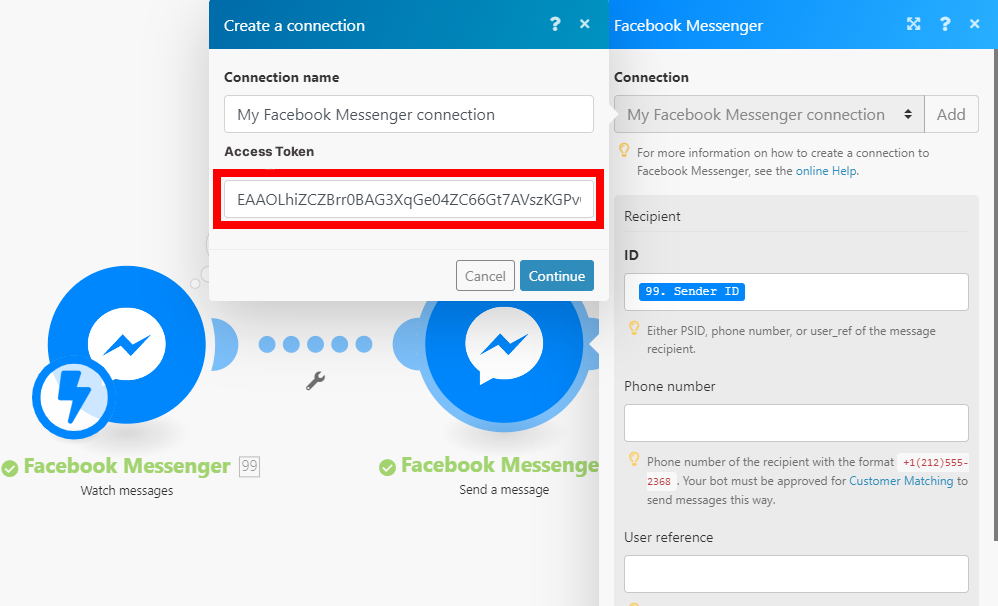Viewport: 998px width, 606px height.
Task: Open help for Facebook Messenger panel
Action: click(945, 25)
